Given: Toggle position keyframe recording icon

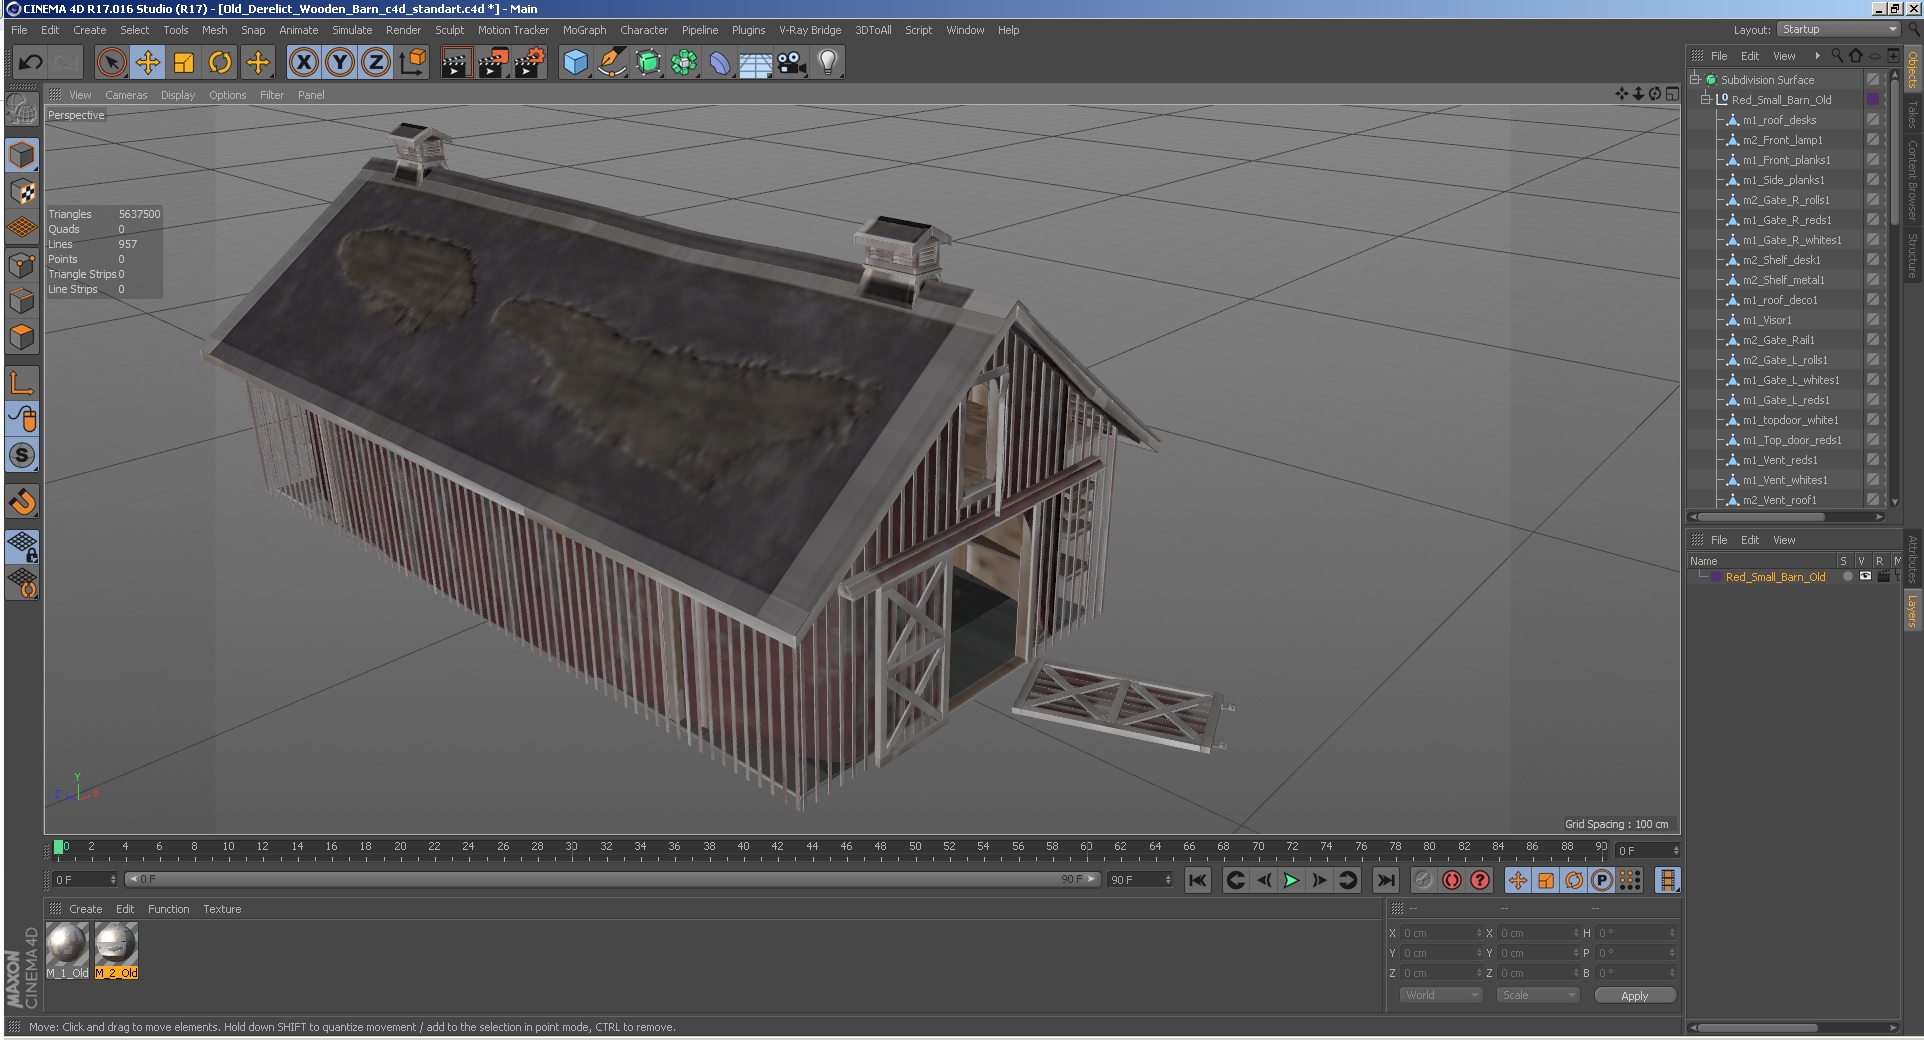Looking at the screenshot, I should pyautogui.click(x=1518, y=880).
